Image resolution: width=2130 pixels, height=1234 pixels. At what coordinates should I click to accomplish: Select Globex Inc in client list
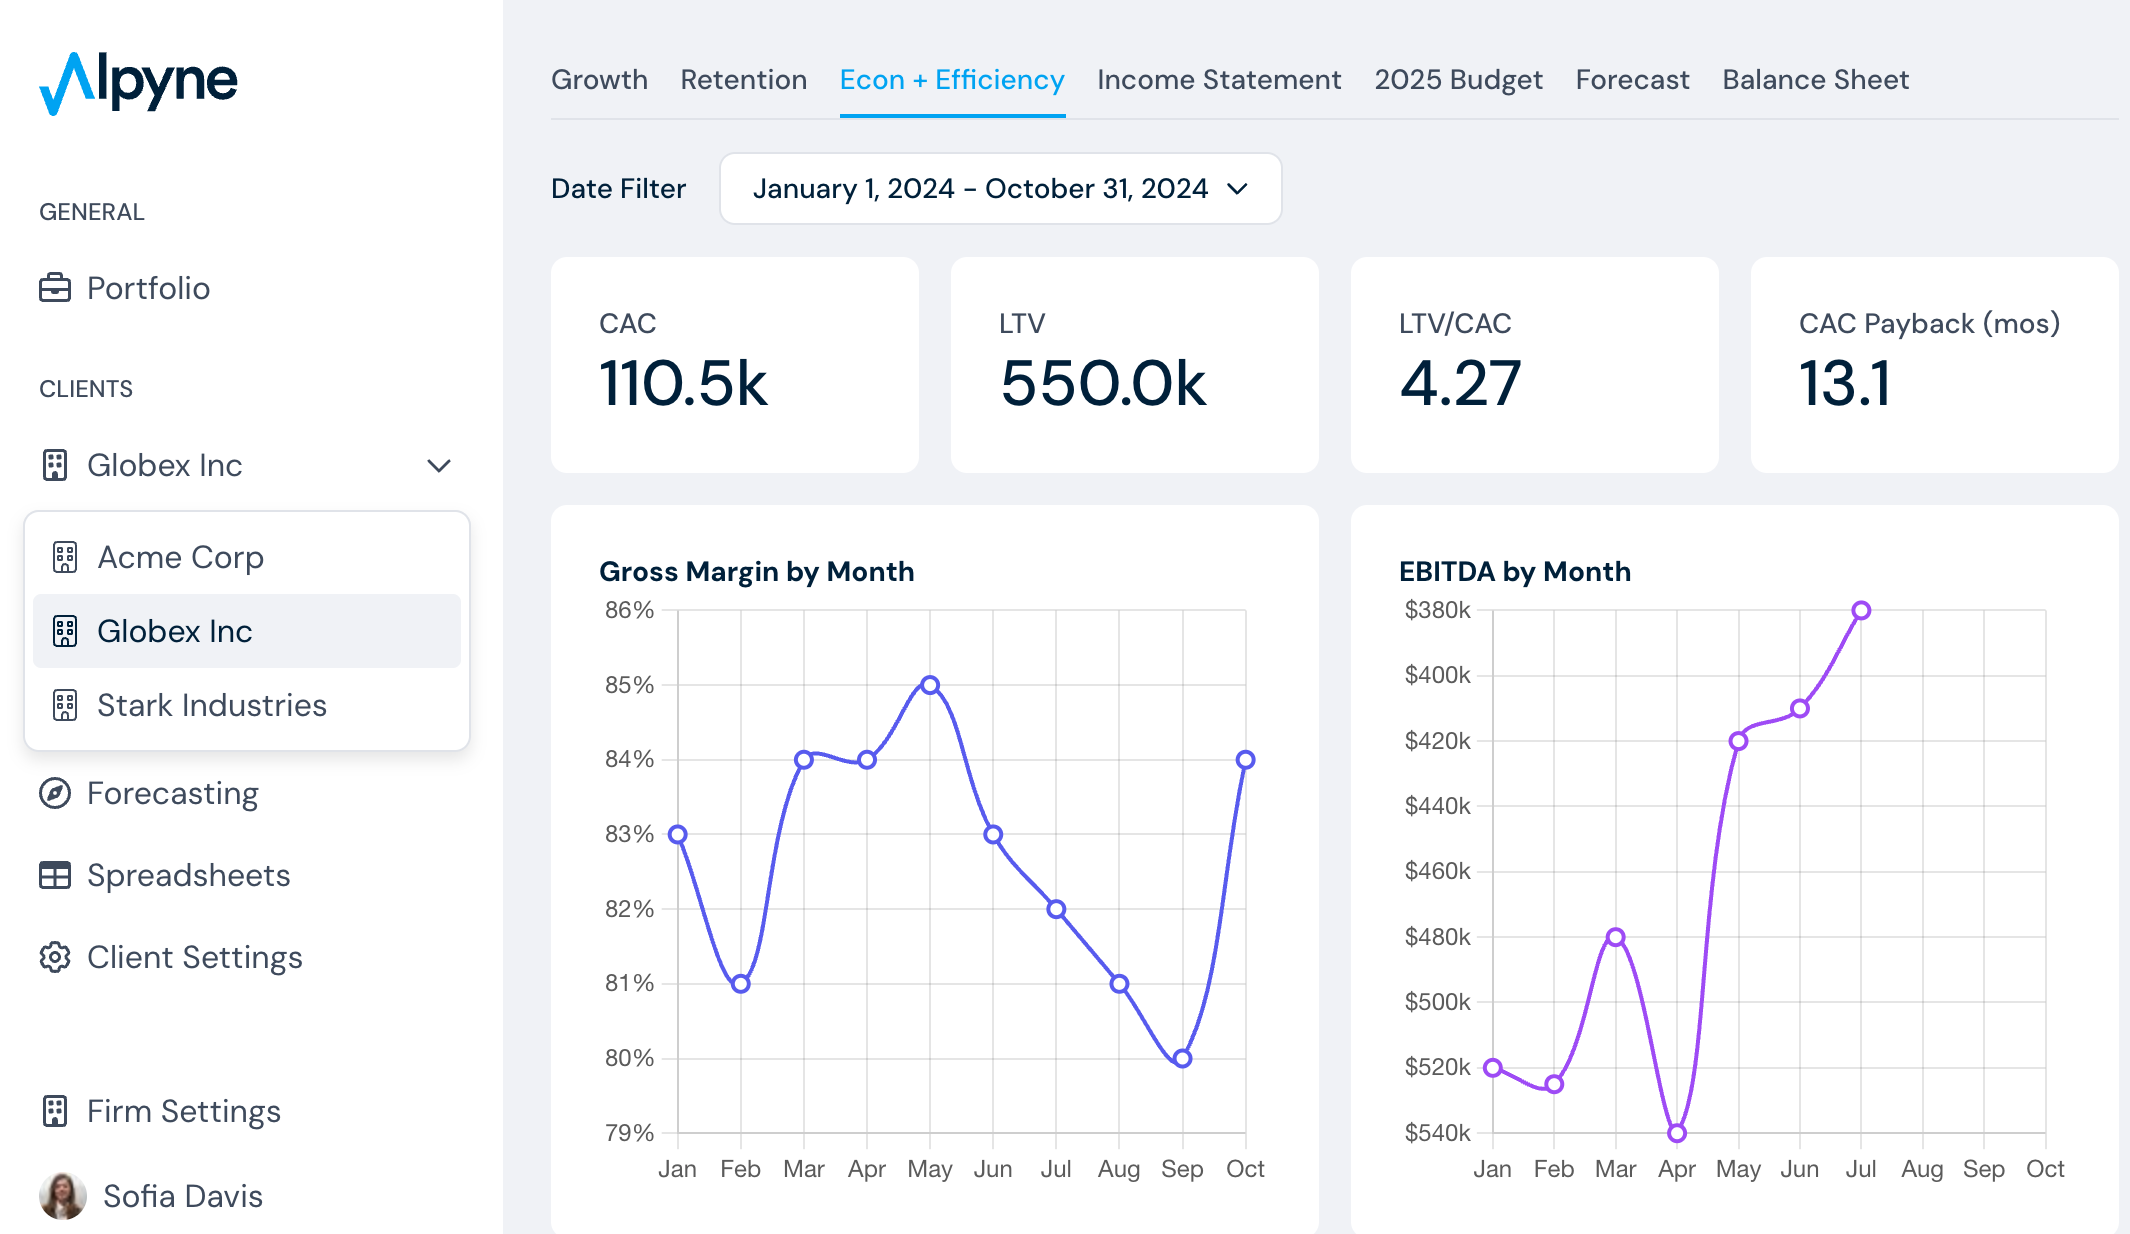175,631
